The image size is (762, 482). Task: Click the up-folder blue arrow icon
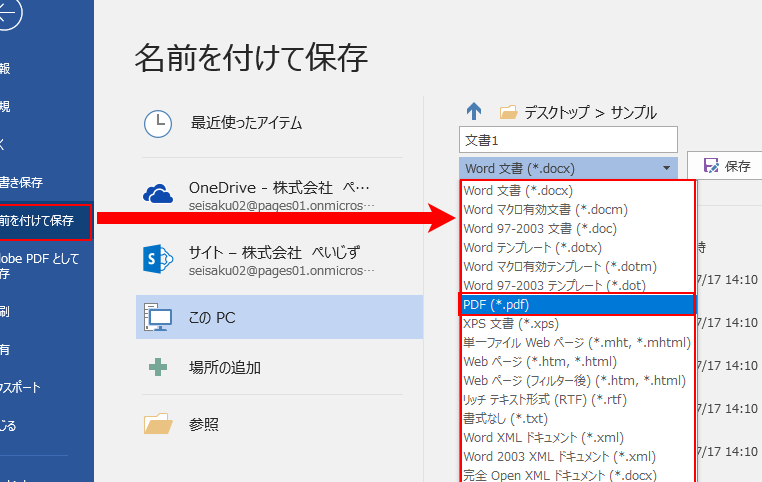pyautogui.click(x=474, y=112)
